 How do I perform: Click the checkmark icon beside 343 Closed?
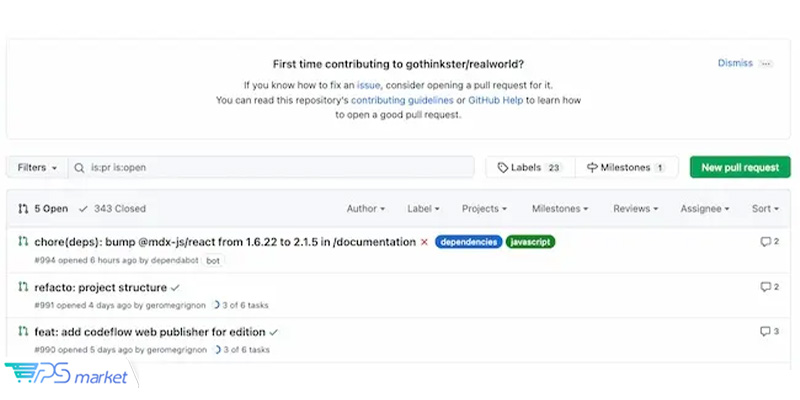pyautogui.click(x=84, y=209)
